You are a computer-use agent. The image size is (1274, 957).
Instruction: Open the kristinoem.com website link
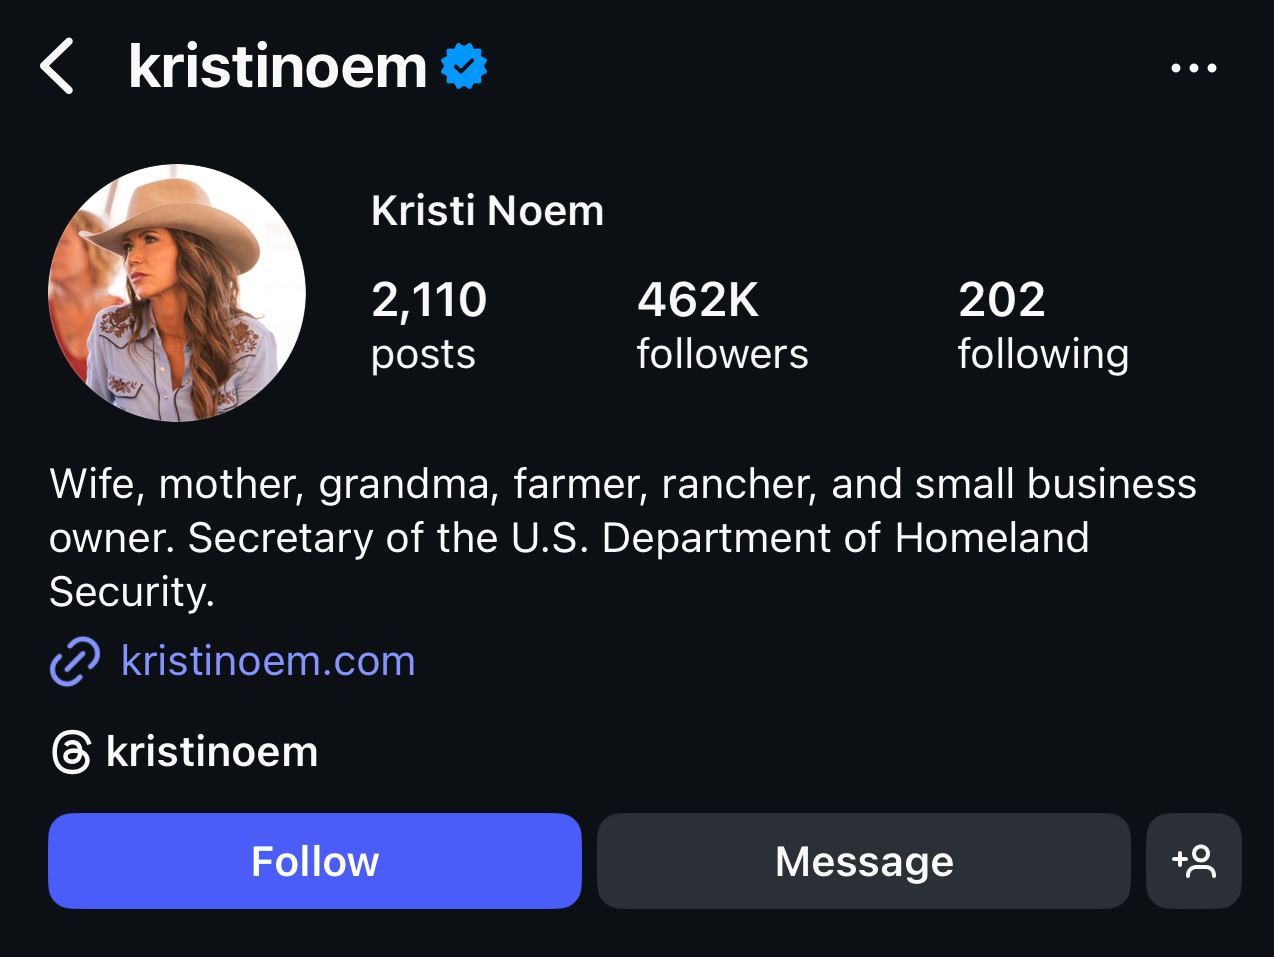point(268,661)
